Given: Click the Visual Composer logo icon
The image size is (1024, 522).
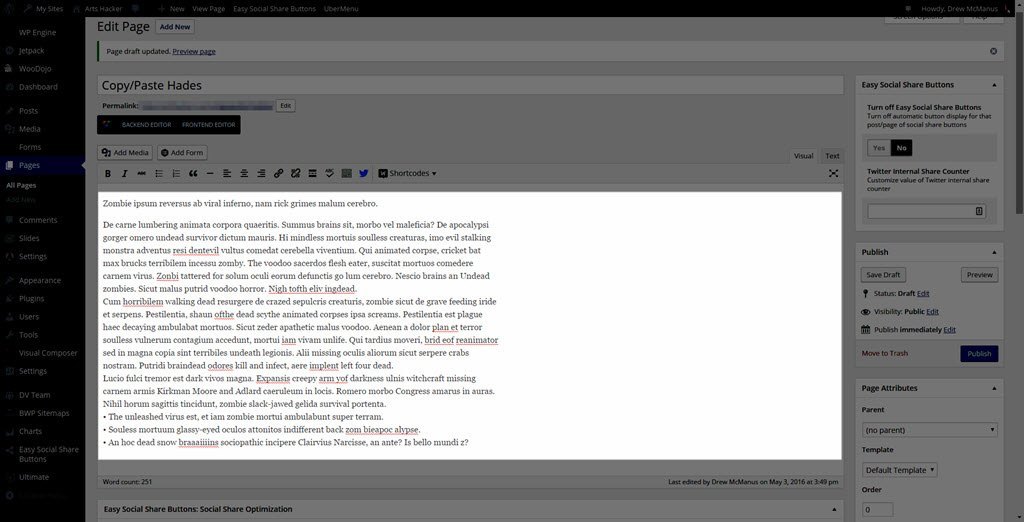Looking at the screenshot, I should click(x=107, y=125).
